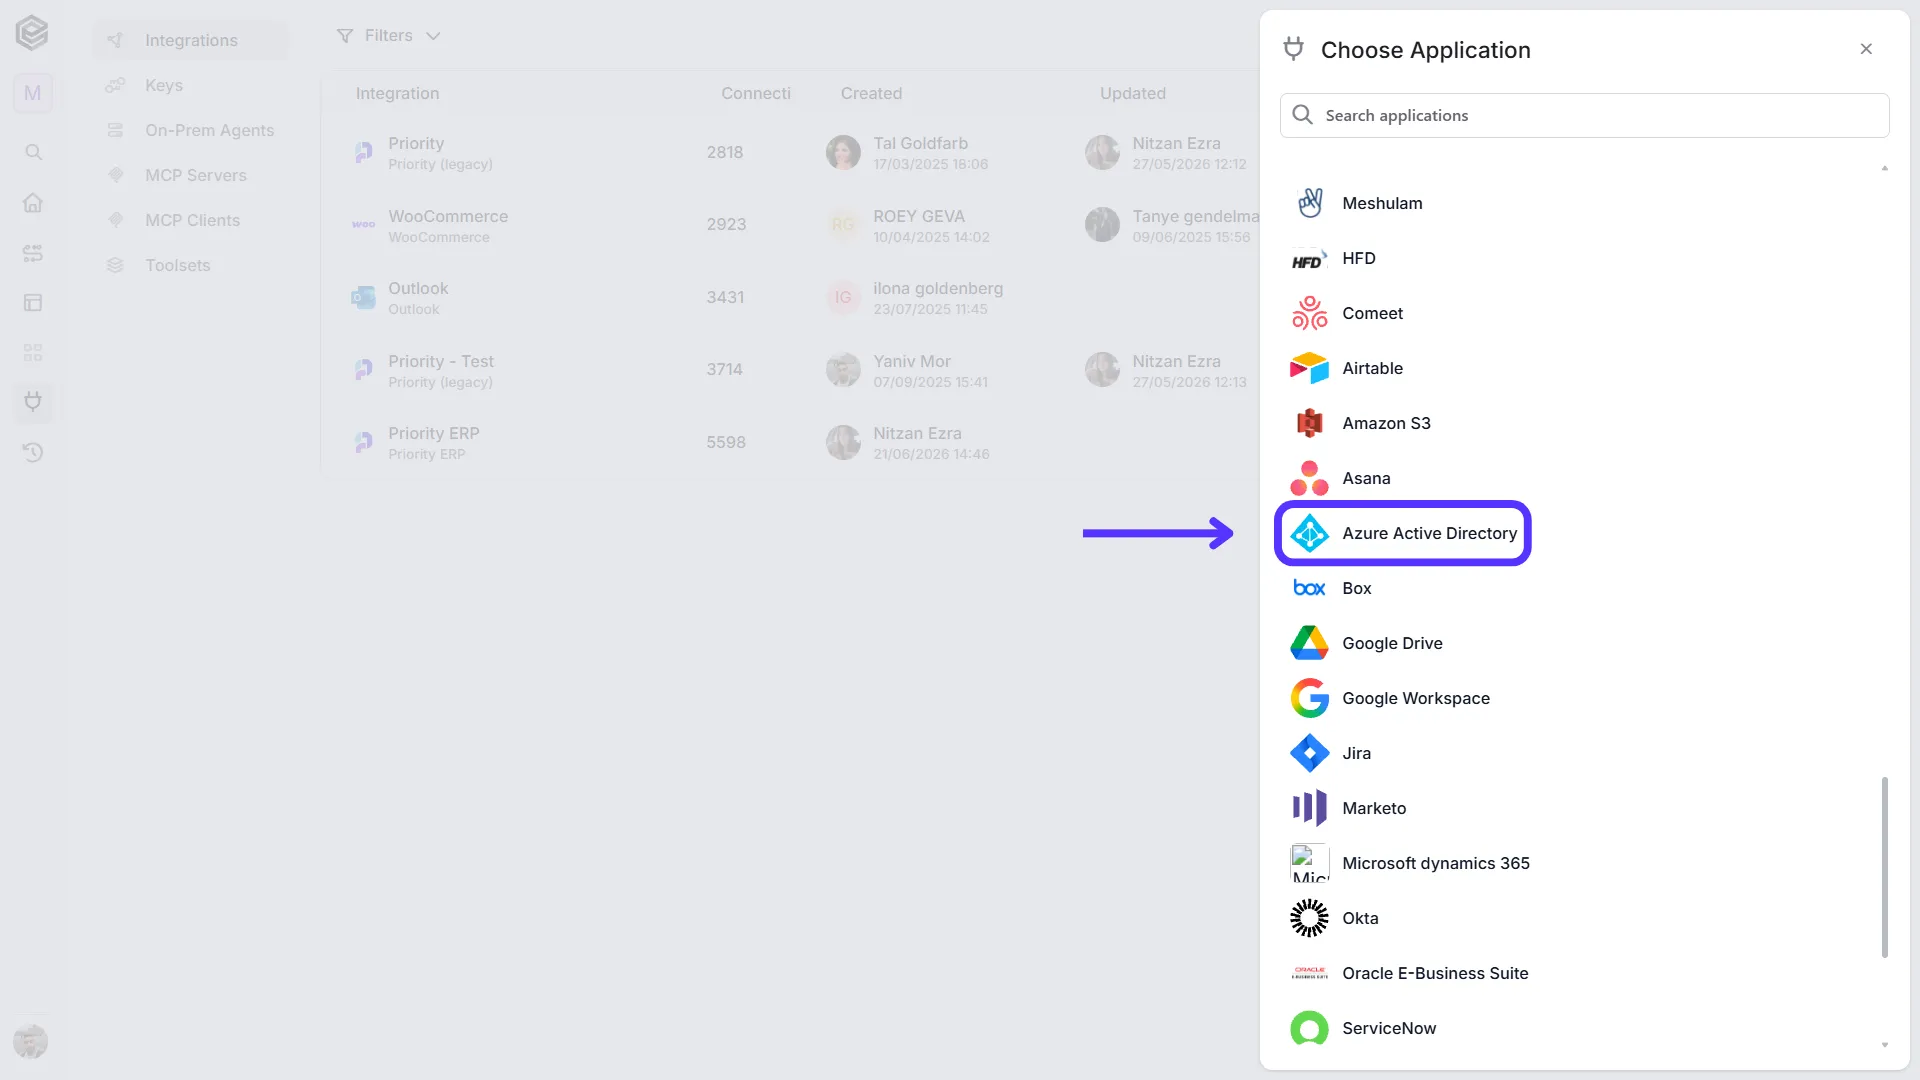Open the search icon in left sidebar
Image resolution: width=1920 pixels, height=1080 pixels.
(x=33, y=152)
